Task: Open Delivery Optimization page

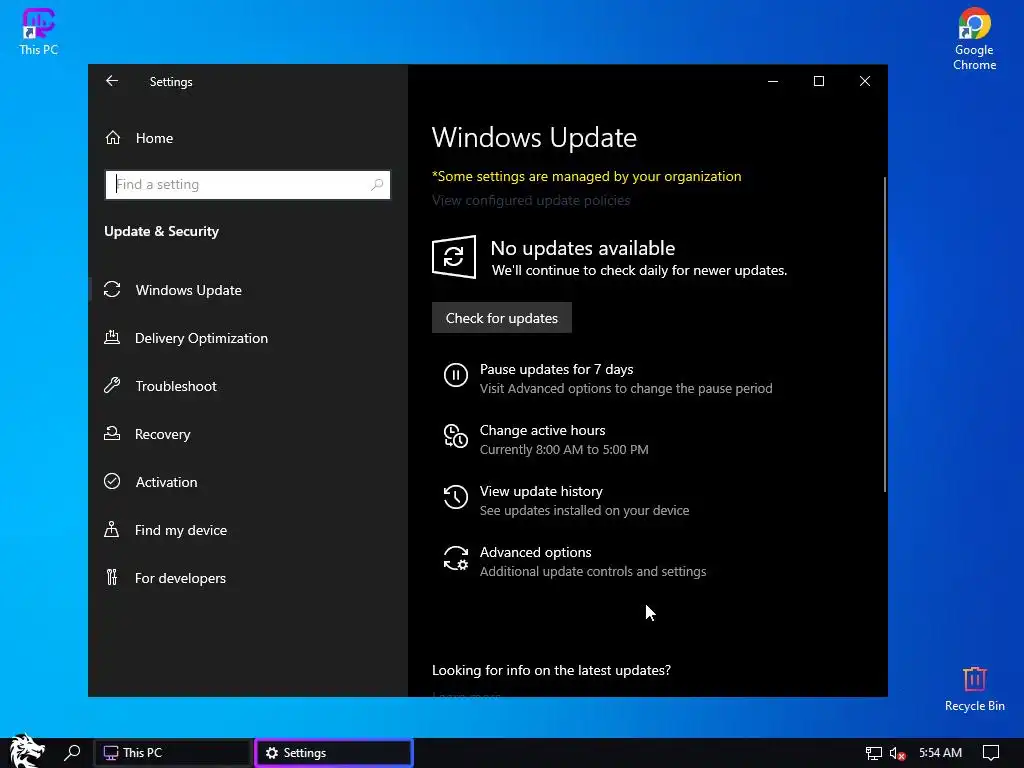Action: tap(201, 338)
